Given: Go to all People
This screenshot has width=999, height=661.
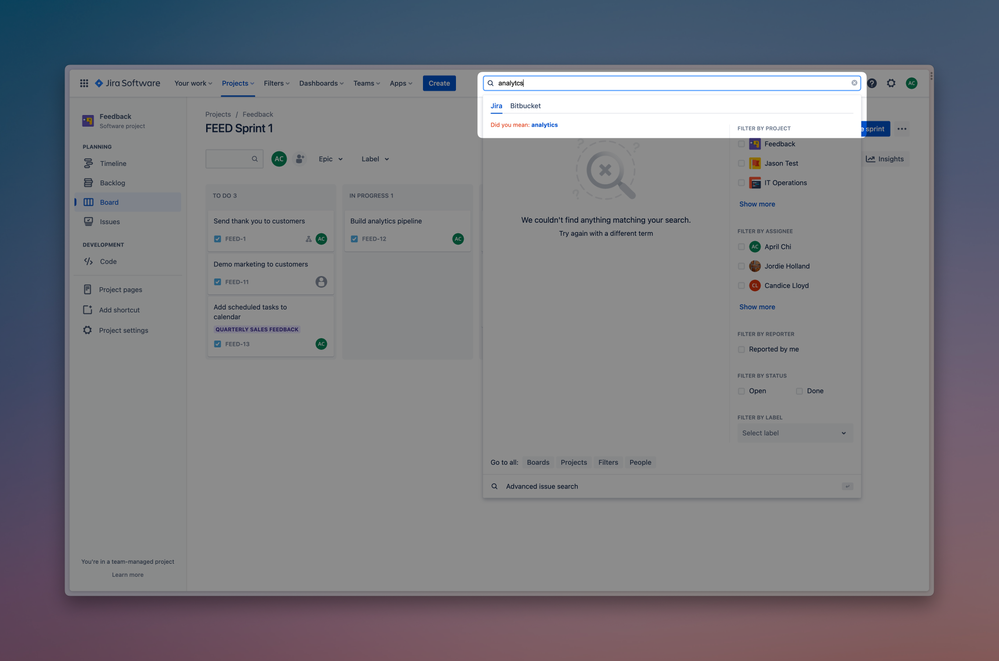Looking at the screenshot, I should coord(640,463).
